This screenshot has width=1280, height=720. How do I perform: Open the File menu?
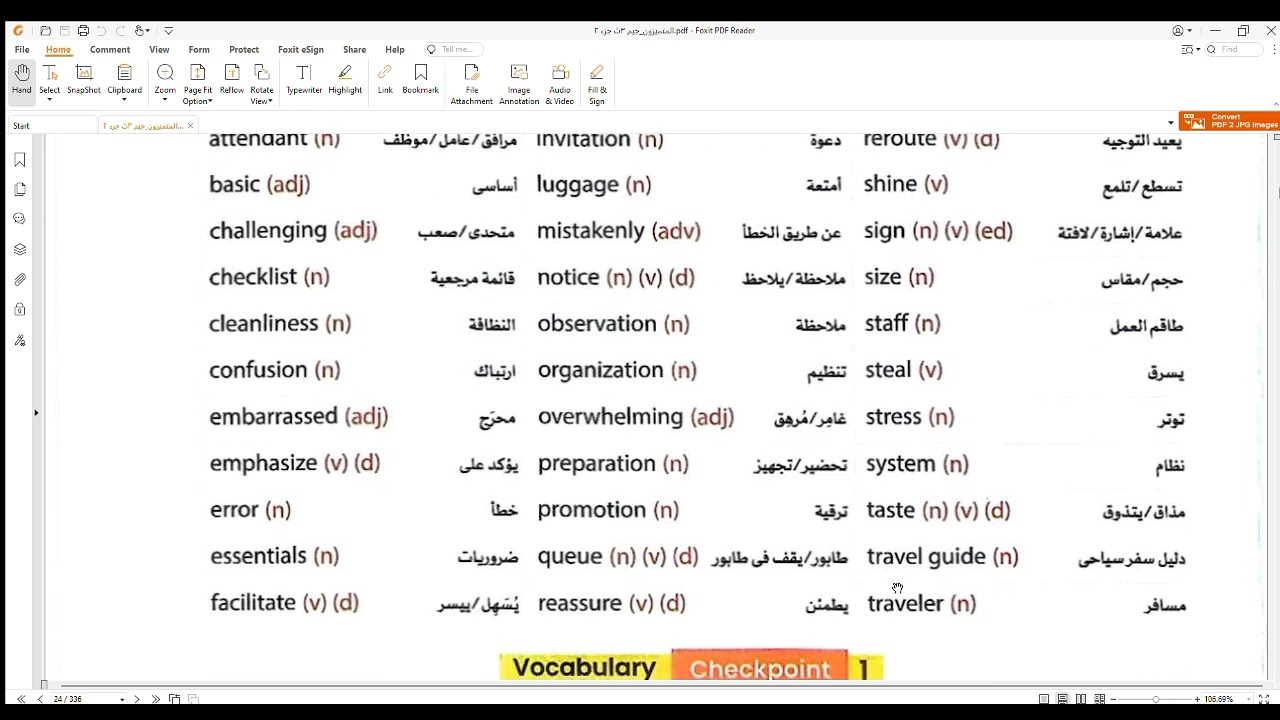22,49
